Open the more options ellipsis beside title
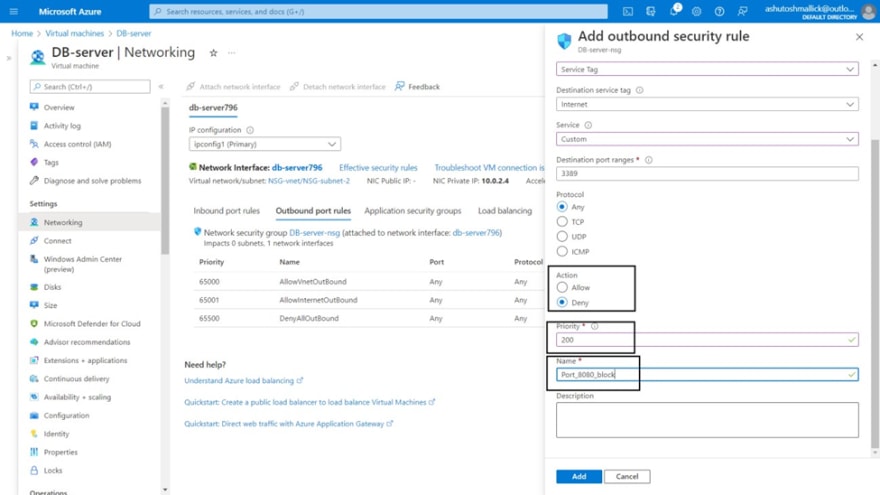This screenshot has width=880, height=495. point(232,53)
